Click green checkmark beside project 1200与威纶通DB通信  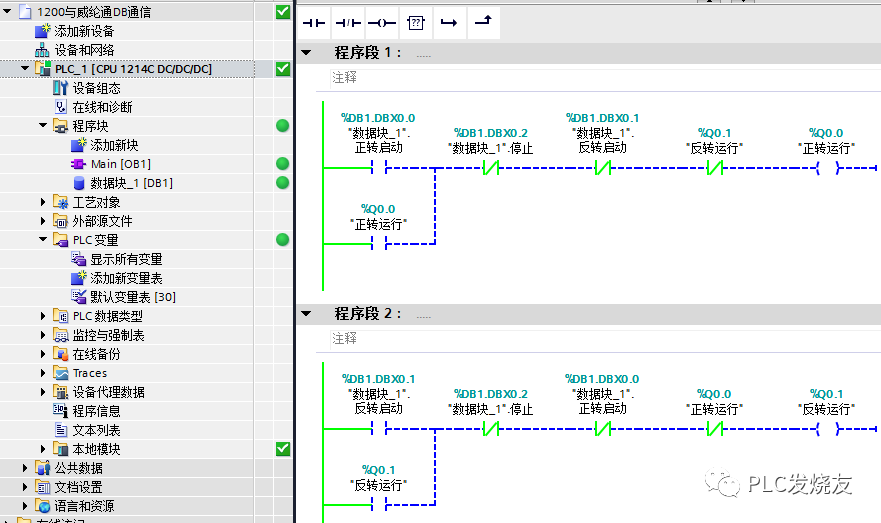click(x=283, y=12)
